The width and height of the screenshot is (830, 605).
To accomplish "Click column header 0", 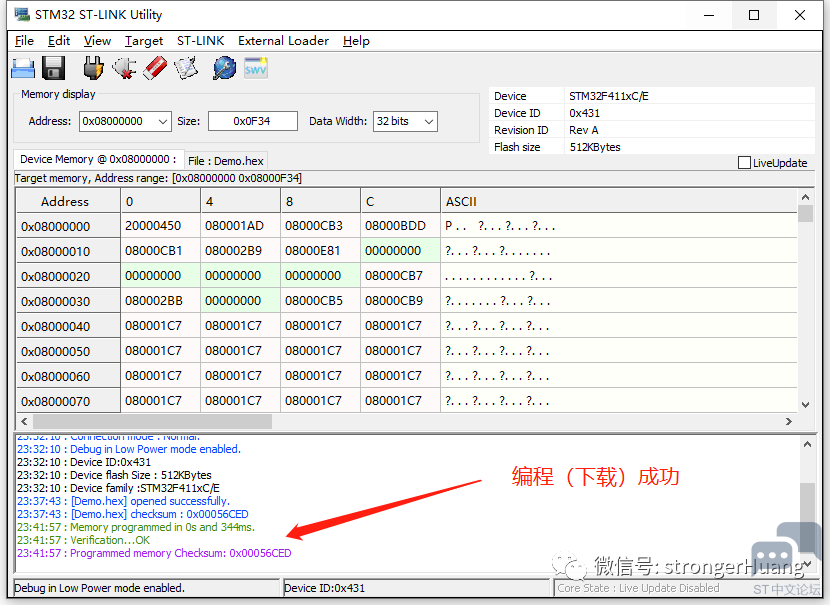I will pyautogui.click(x=160, y=202).
